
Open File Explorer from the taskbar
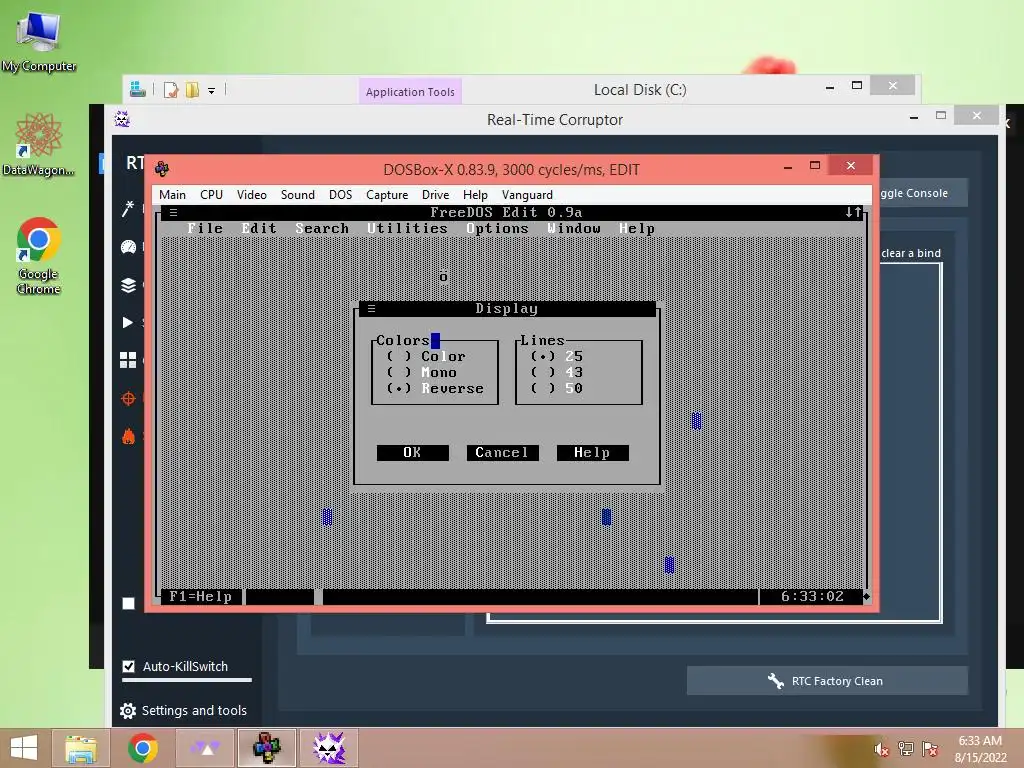point(81,748)
